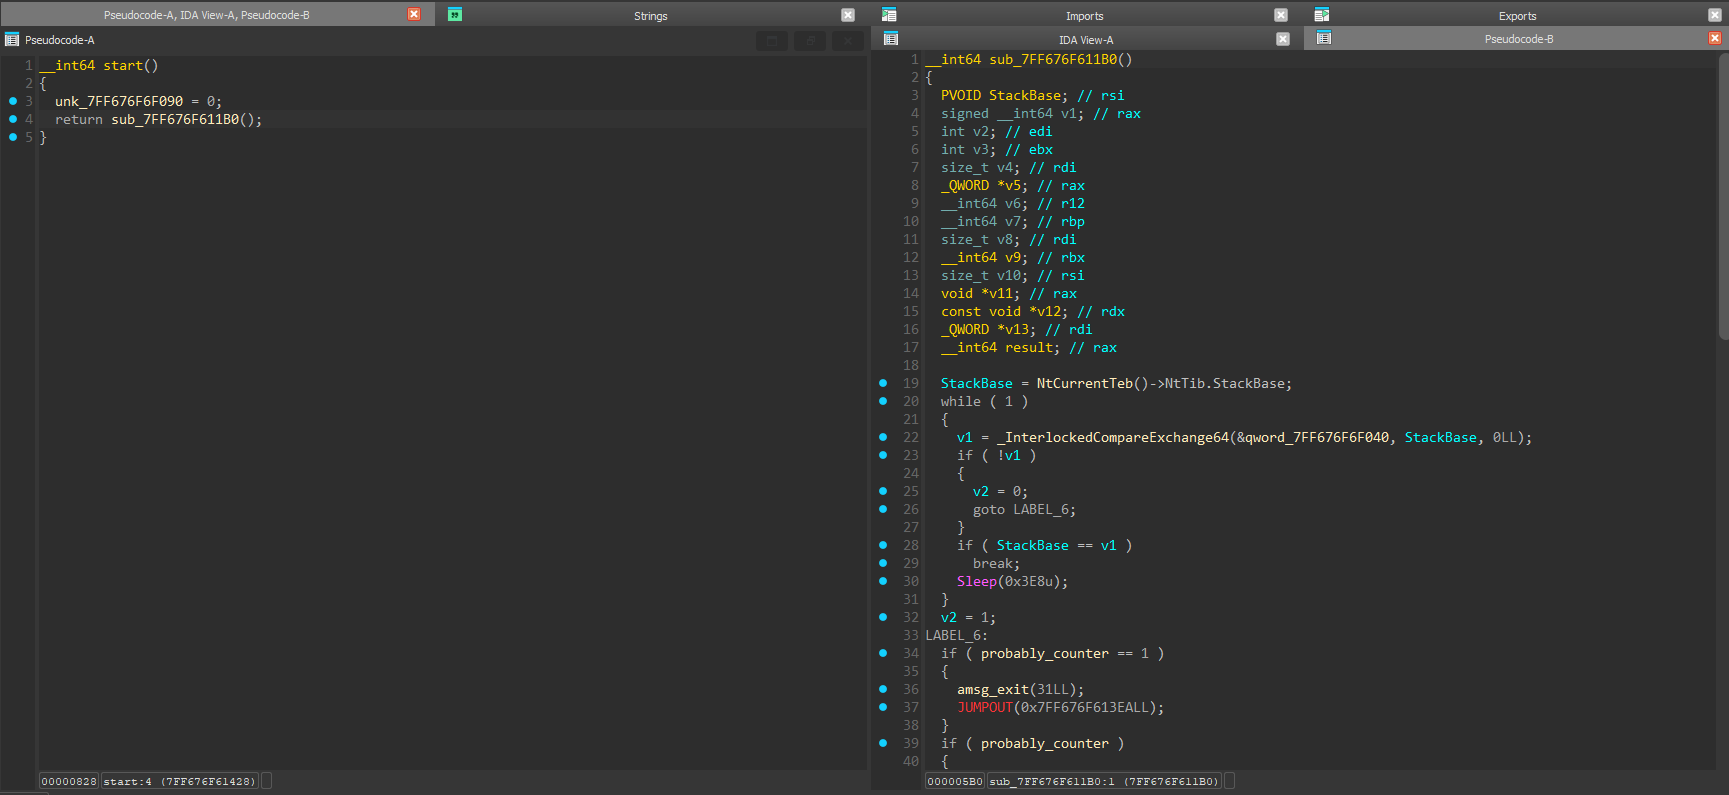The height and width of the screenshot is (795, 1729).
Task: Click Pseudocode-B vertical scrollbar thumb
Action: coord(1723,195)
